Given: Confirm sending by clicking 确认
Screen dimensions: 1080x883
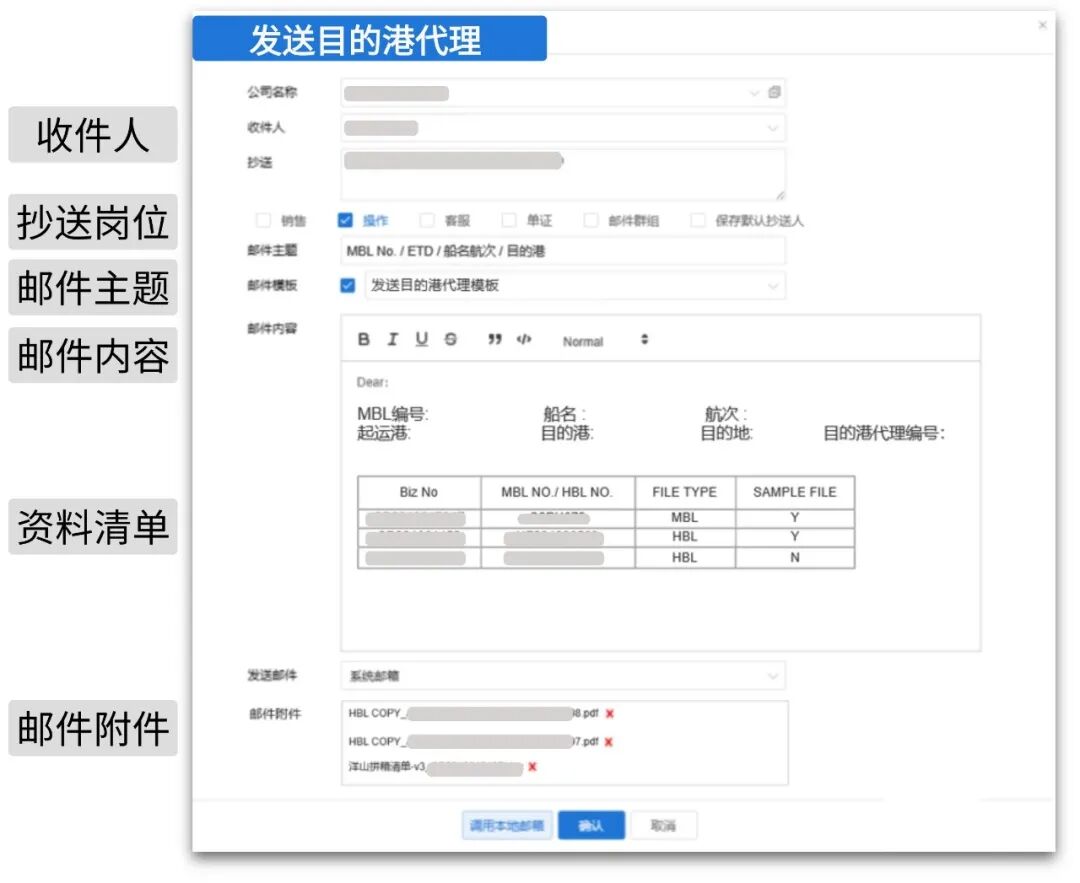Looking at the screenshot, I should pos(592,825).
